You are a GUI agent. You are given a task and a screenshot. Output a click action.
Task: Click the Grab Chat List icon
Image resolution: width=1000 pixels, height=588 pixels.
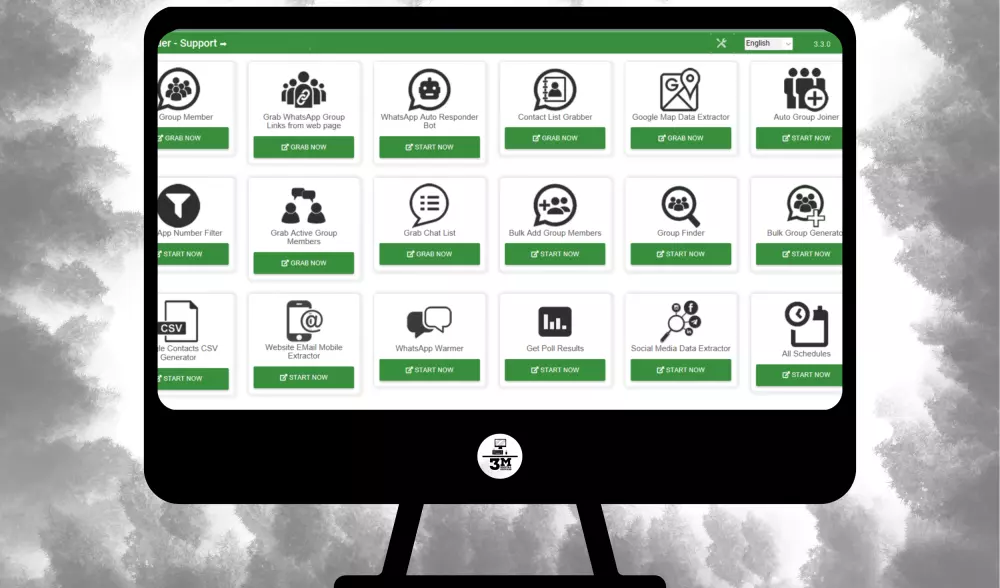(x=429, y=205)
